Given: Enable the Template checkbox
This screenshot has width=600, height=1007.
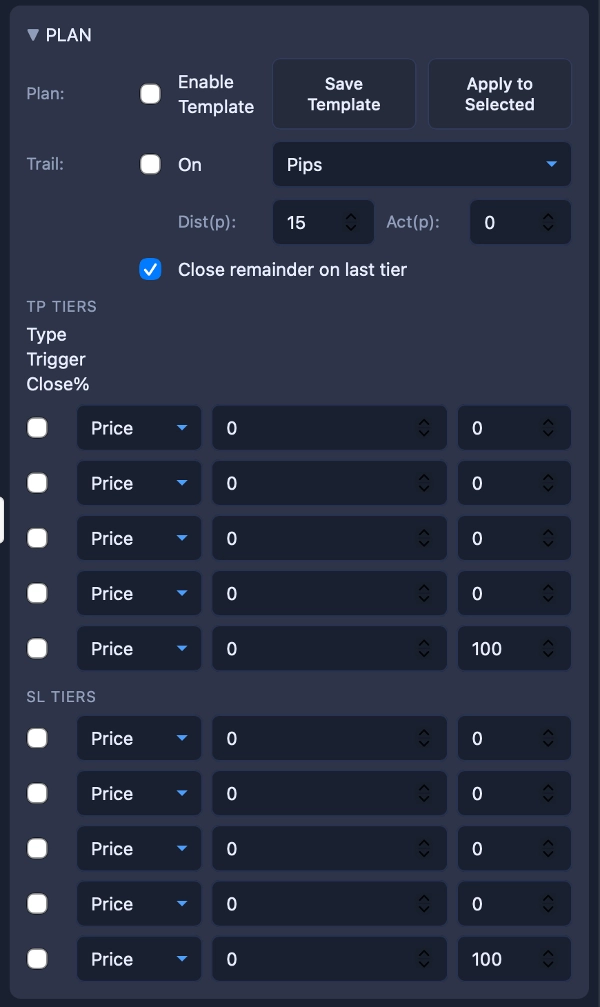Looking at the screenshot, I should click(x=150, y=94).
